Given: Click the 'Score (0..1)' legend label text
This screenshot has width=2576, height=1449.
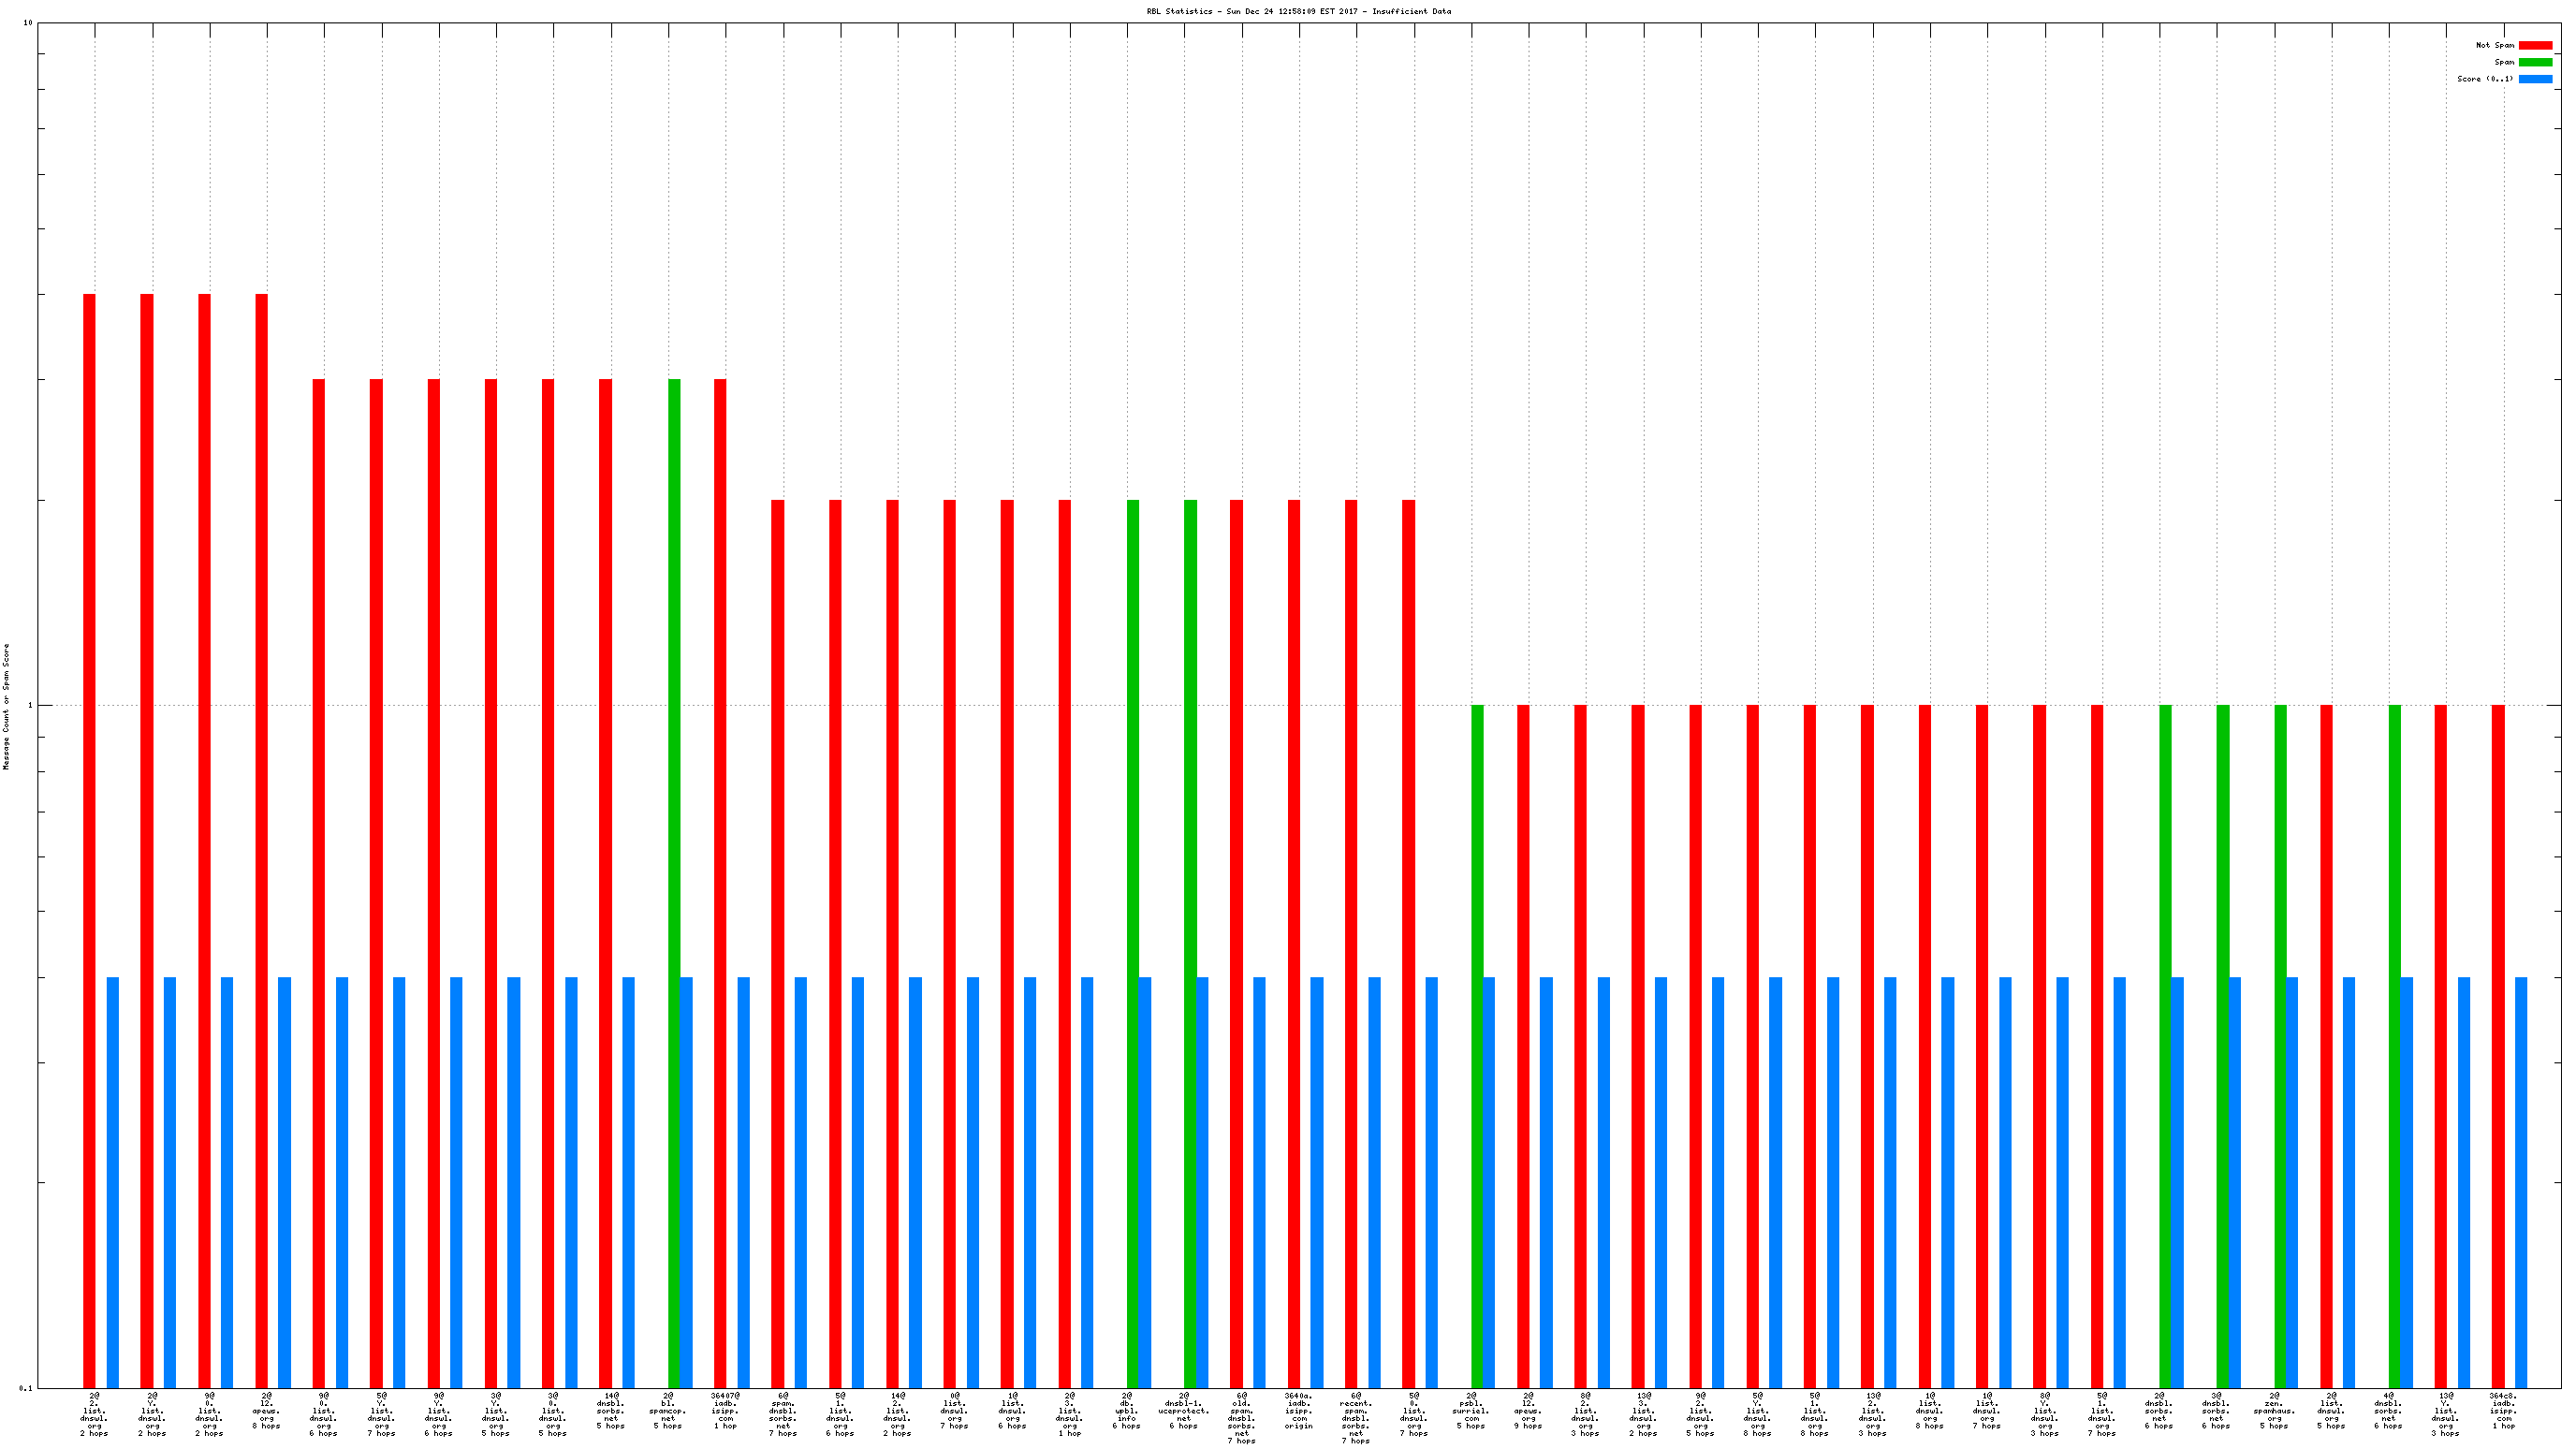Looking at the screenshot, I should (x=2484, y=79).
